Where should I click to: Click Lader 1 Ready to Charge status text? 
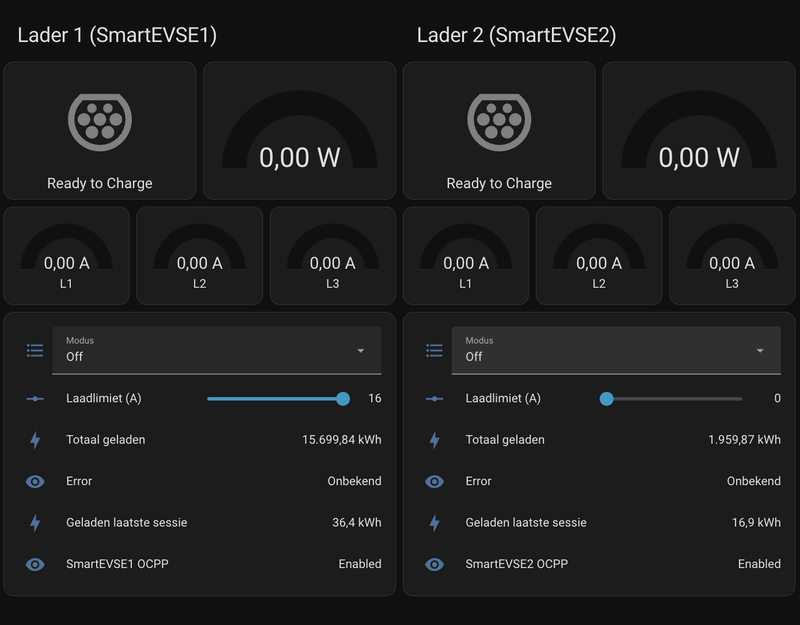click(x=99, y=184)
